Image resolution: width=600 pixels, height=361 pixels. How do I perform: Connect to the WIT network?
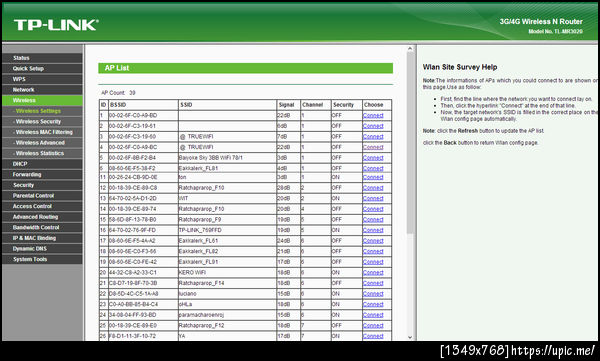tap(373, 198)
